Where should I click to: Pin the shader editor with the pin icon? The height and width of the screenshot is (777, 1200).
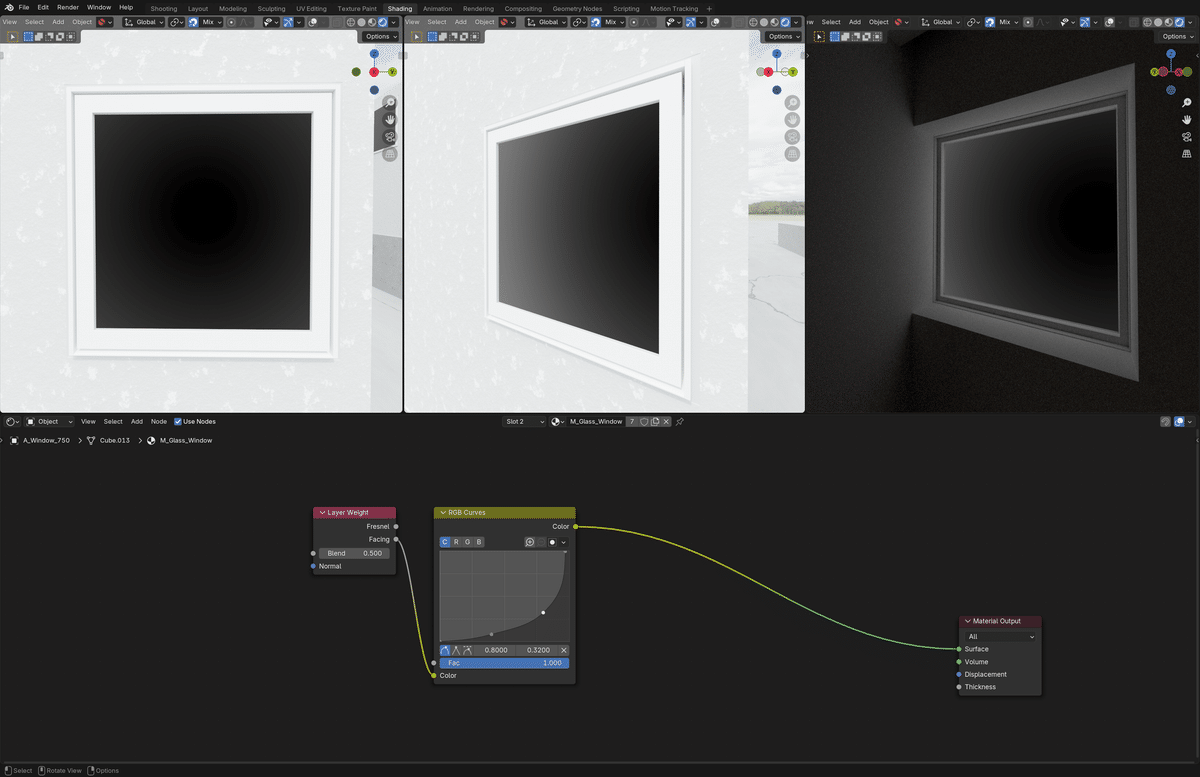tap(679, 421)
